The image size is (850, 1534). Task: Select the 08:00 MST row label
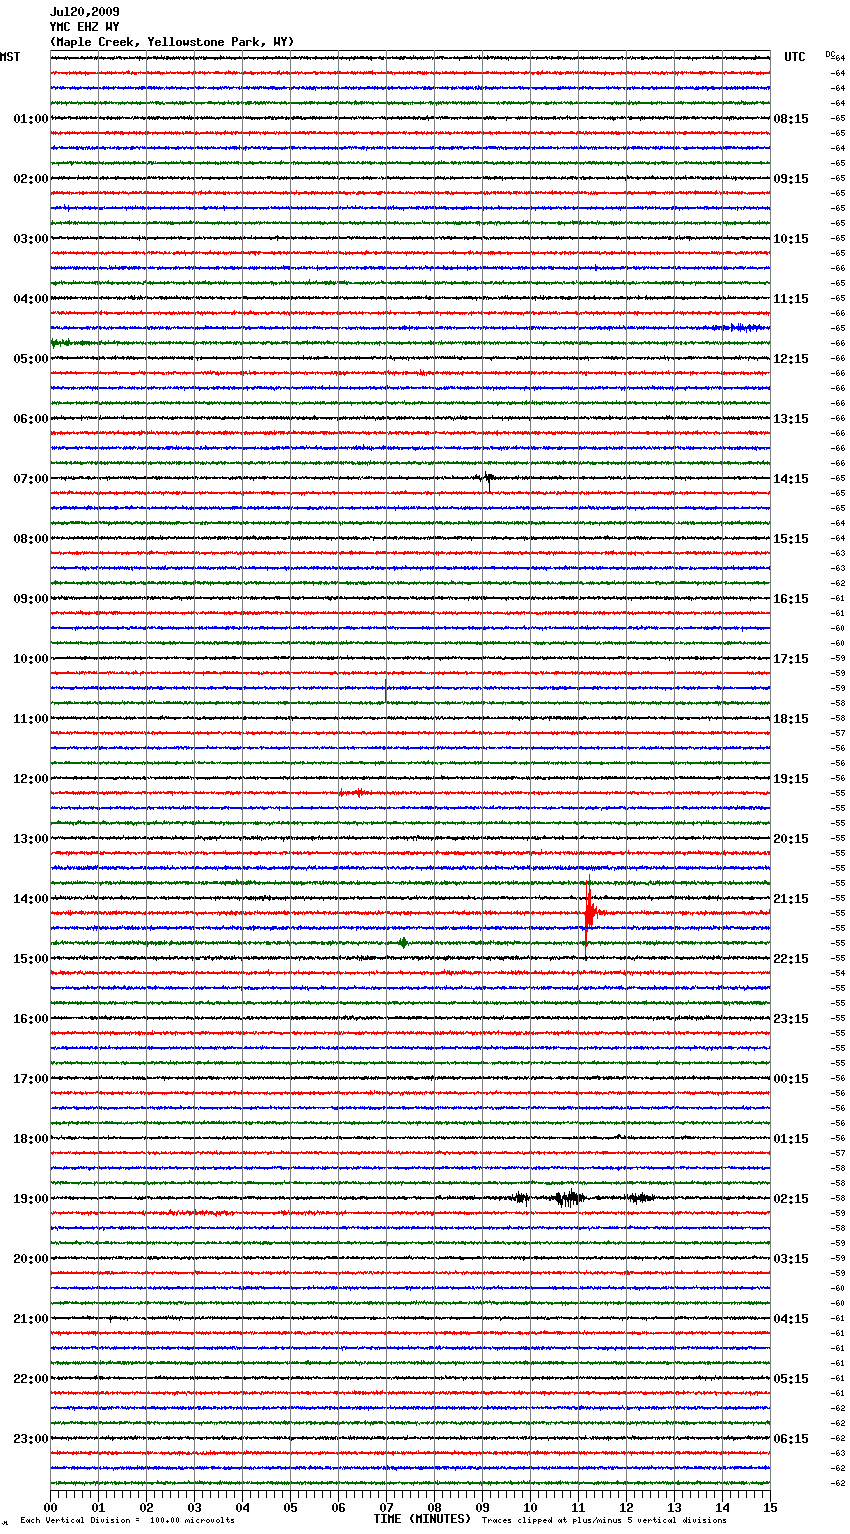(31, 539)
